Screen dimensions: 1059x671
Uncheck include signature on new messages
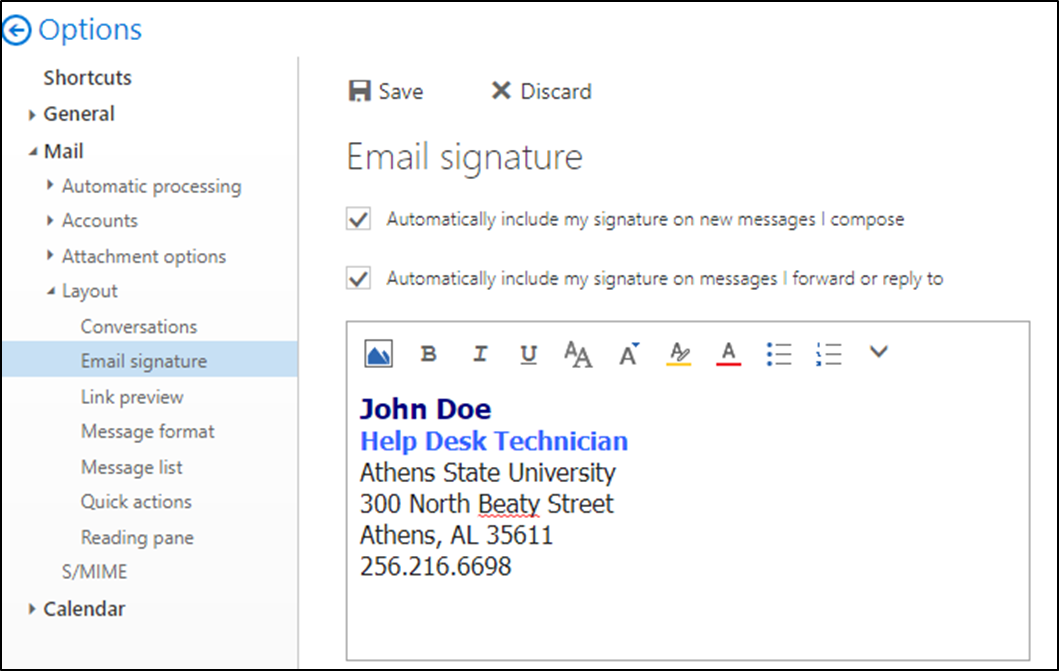pos(358,219)
